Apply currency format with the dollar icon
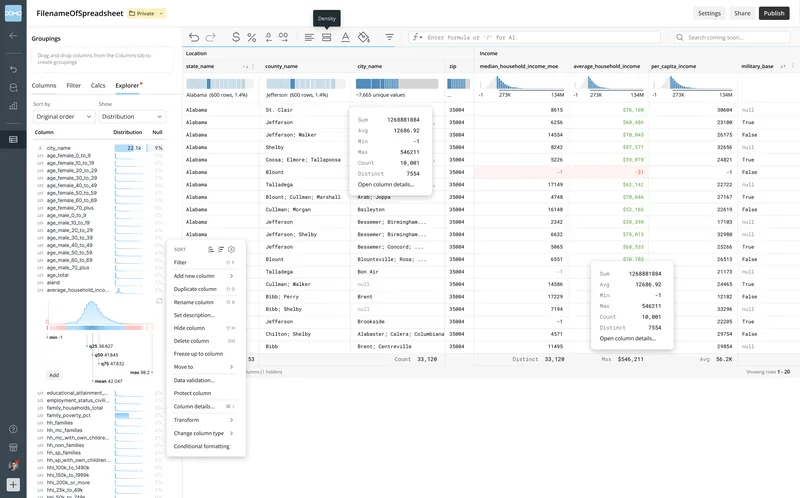The image size is (800, 498). click(235, 37)
